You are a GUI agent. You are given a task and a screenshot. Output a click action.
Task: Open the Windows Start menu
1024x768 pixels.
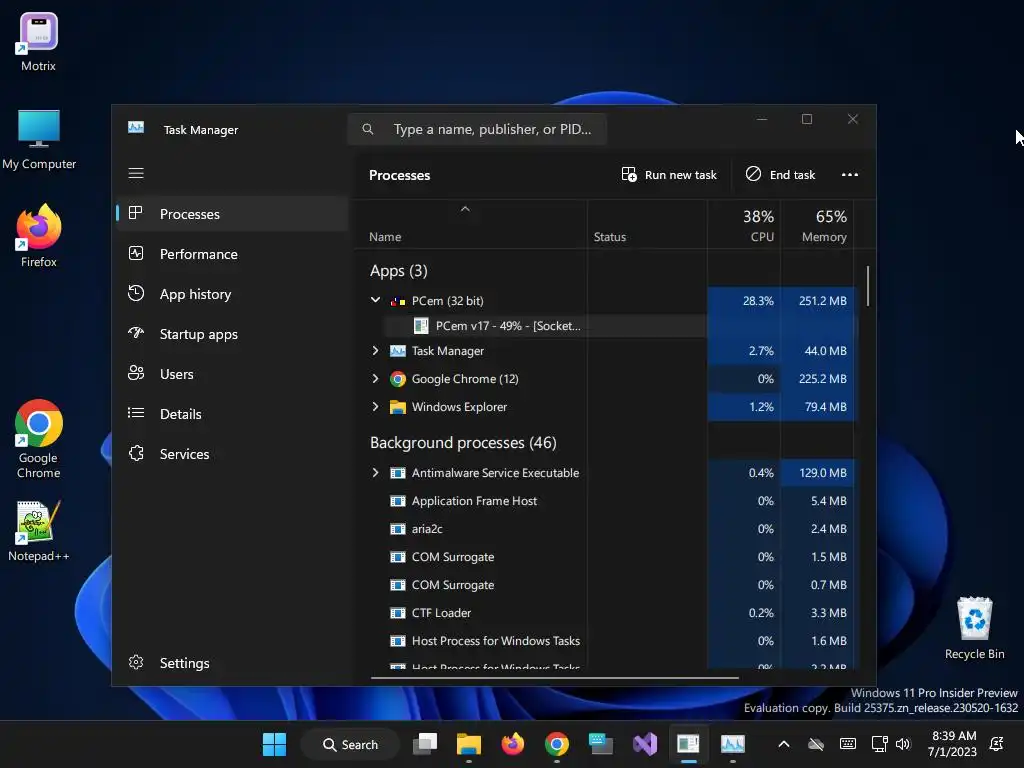274,744
